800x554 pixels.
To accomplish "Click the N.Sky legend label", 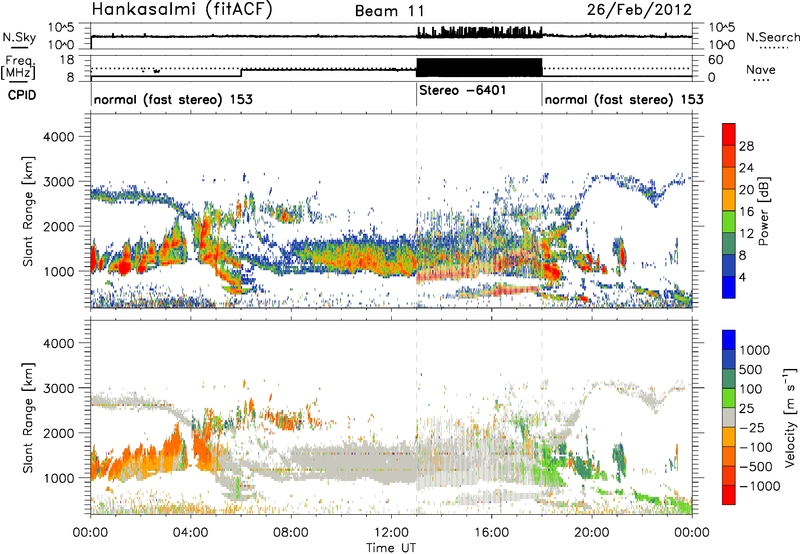I will coord(19,37).
